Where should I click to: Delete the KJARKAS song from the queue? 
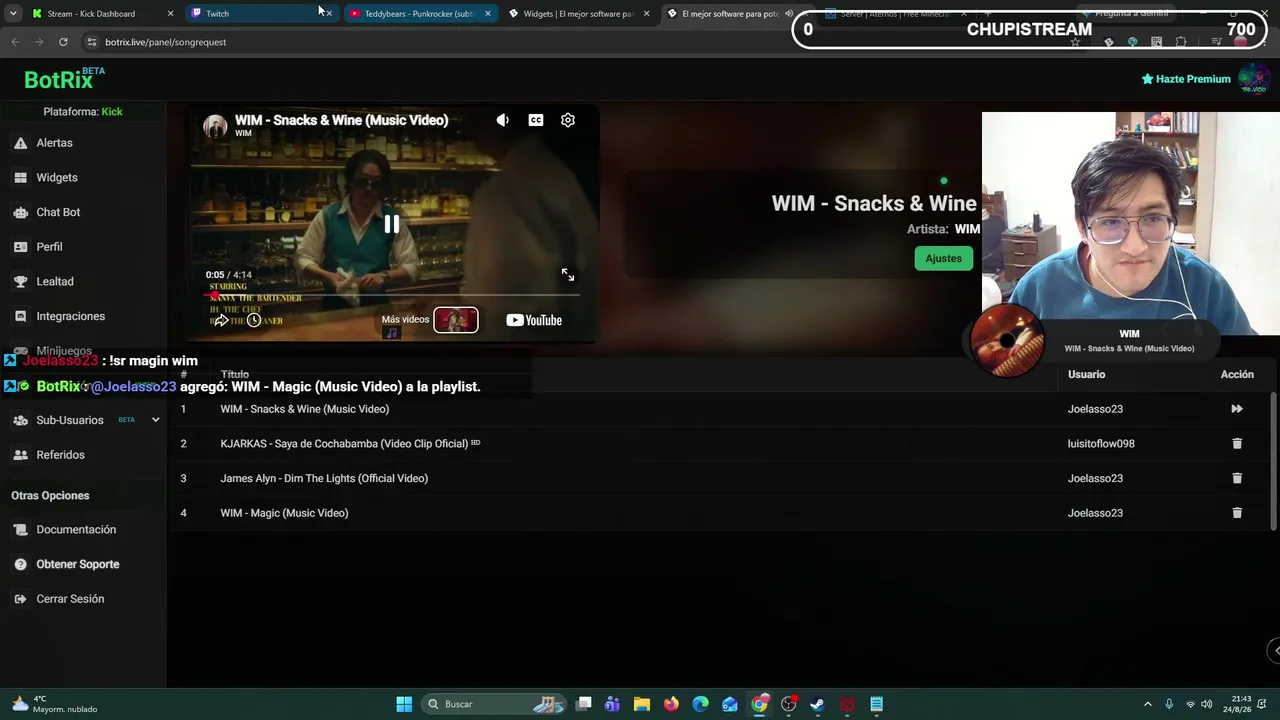click(1237, 444)
